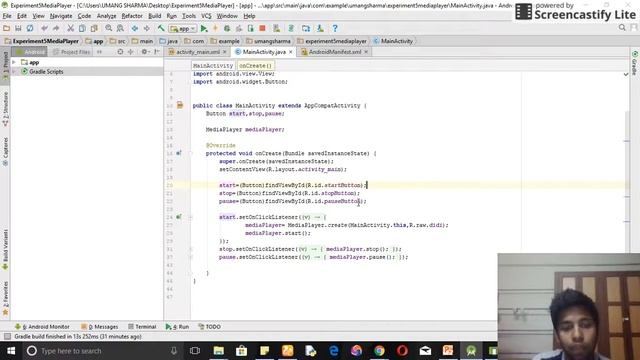The width and height of the screenshot is (640, 360).
Task: Click the Copy toolbar icon
Action: (x=82, y=28)
